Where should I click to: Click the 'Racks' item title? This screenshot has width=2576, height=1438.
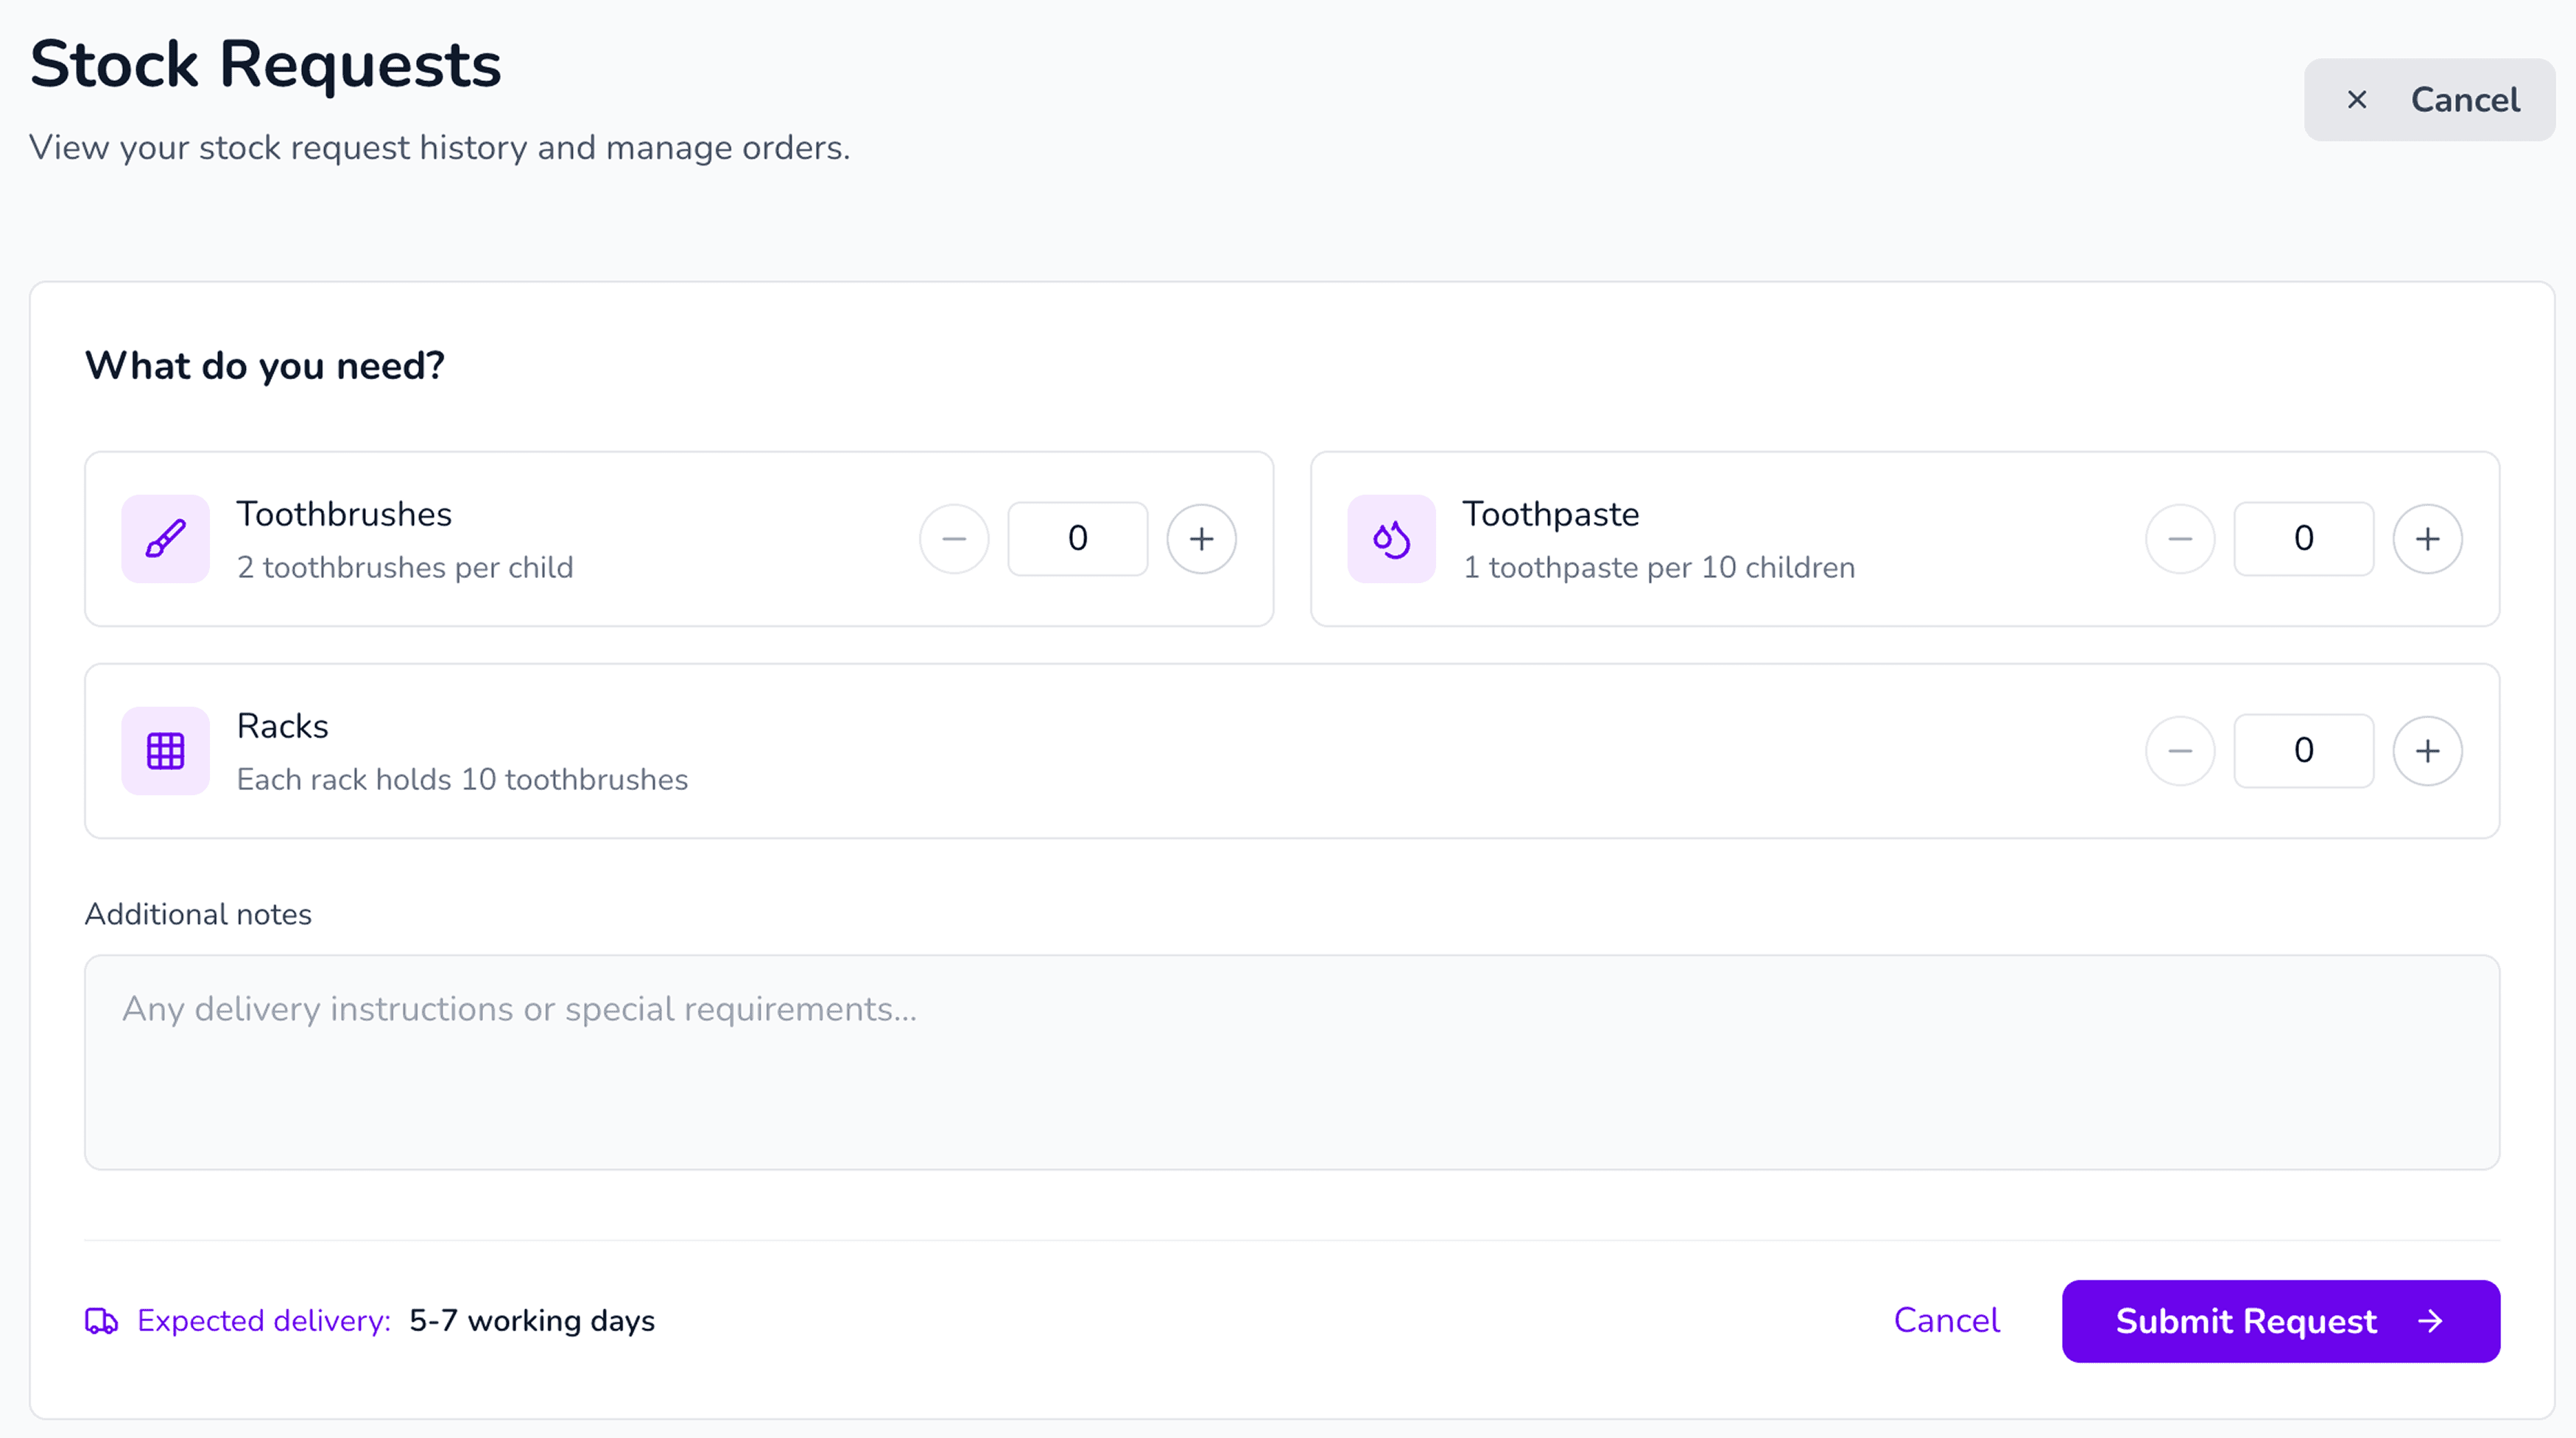pyautogui.click(x=283, y=726)
